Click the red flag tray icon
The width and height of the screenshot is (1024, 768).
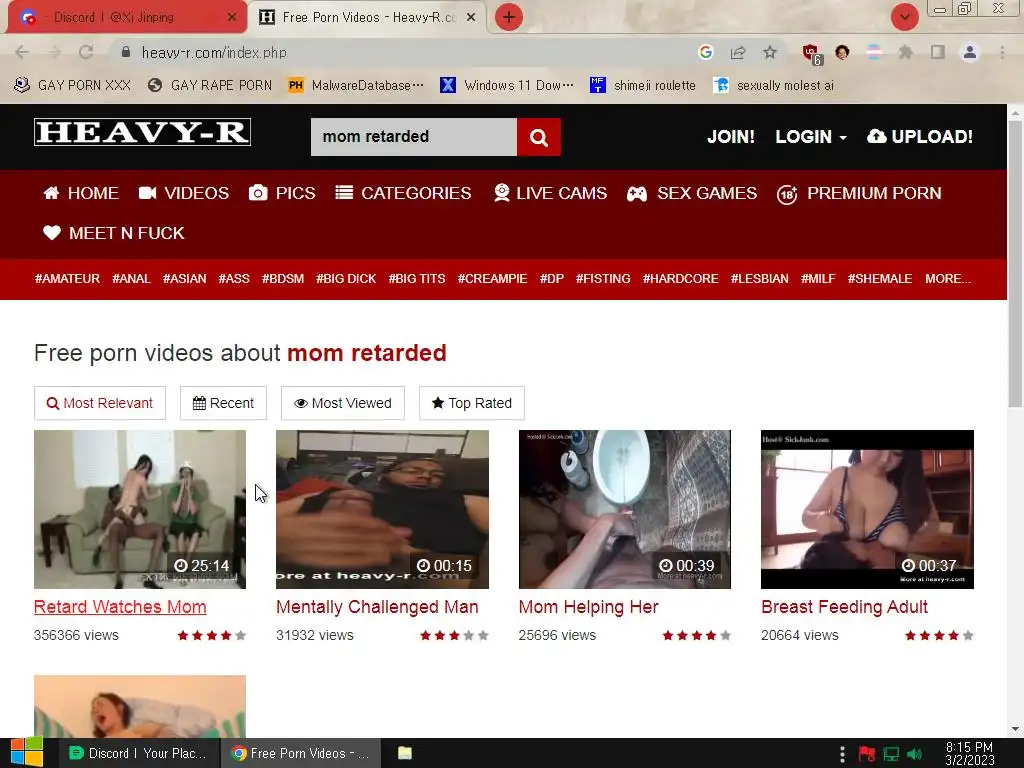[867, 754]
